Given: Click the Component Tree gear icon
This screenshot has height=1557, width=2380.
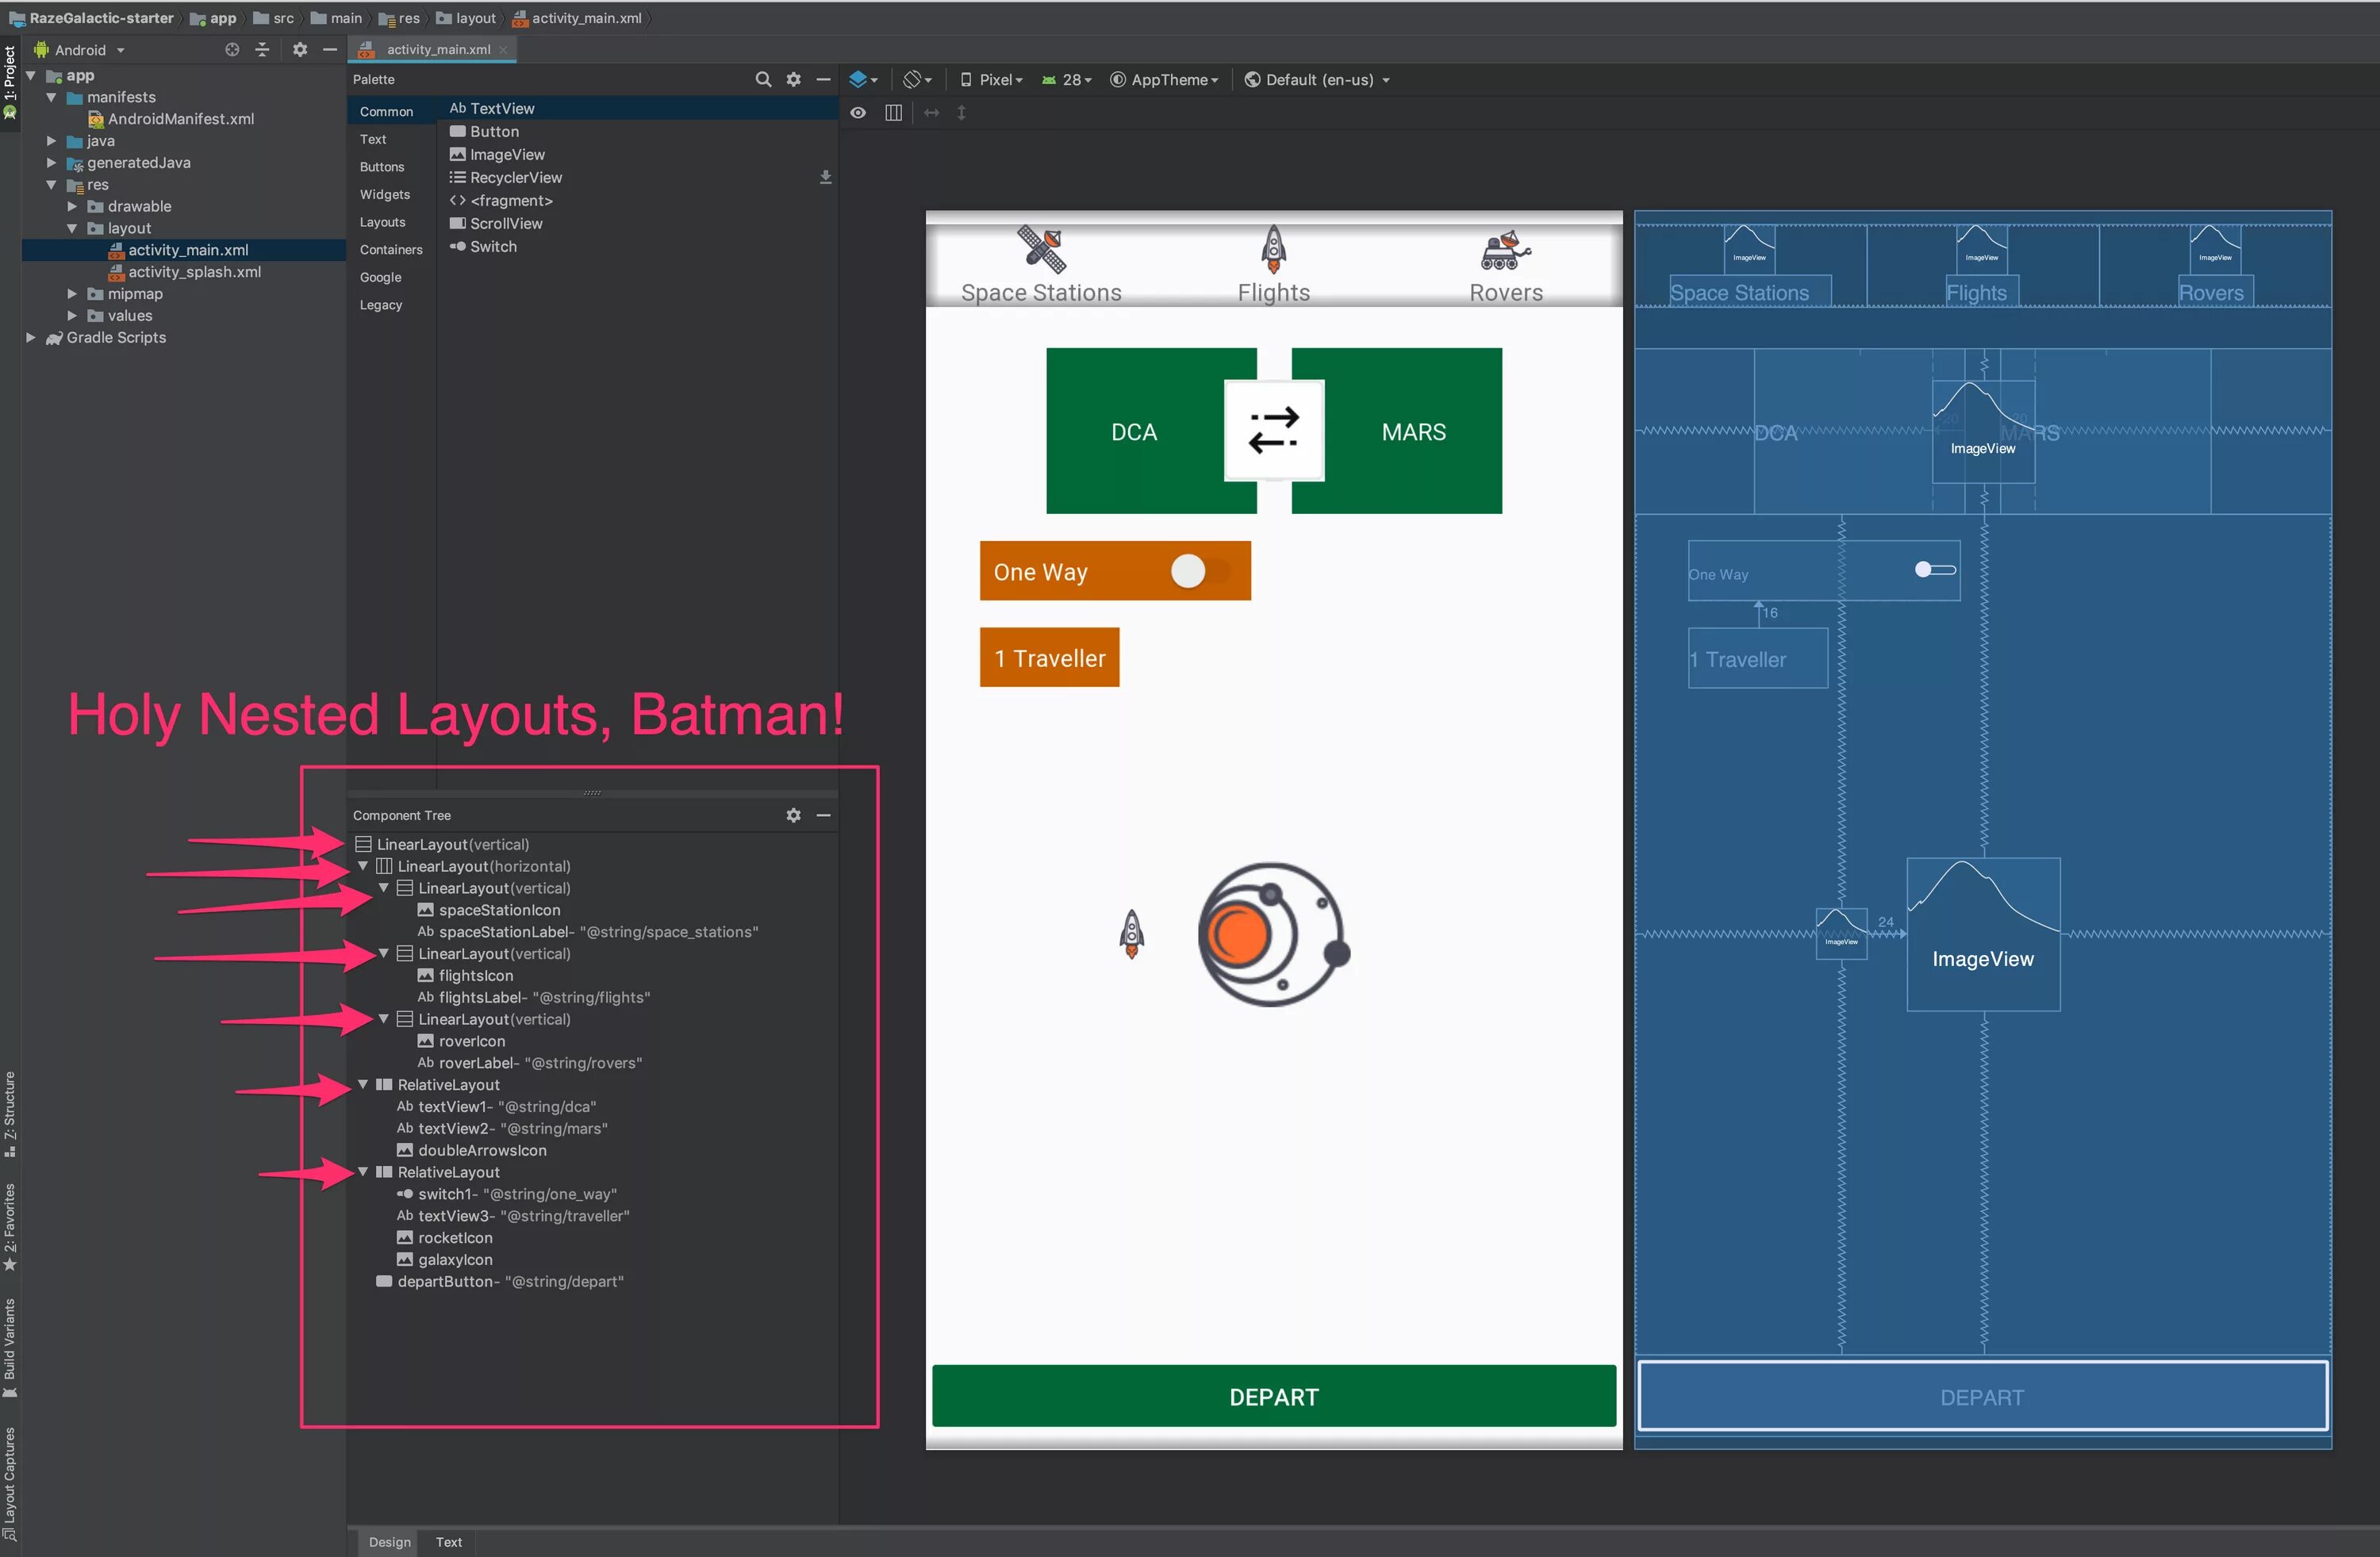Looking at the screenshot, I should point(793,815).
